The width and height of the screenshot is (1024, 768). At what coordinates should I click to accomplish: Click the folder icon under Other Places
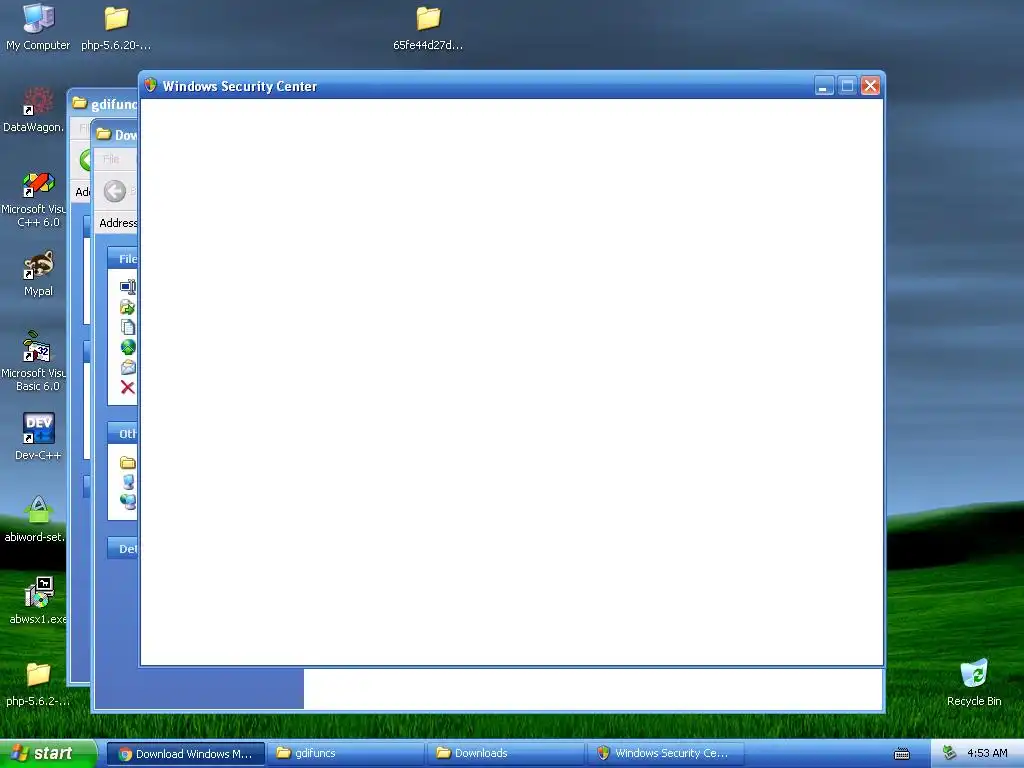pyautogui.click(x=128, y=462)
